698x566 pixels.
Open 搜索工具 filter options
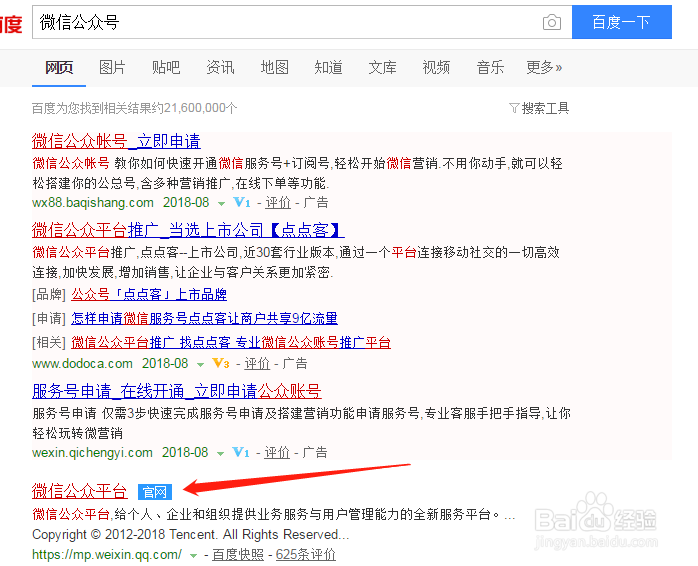click(545, 108)
